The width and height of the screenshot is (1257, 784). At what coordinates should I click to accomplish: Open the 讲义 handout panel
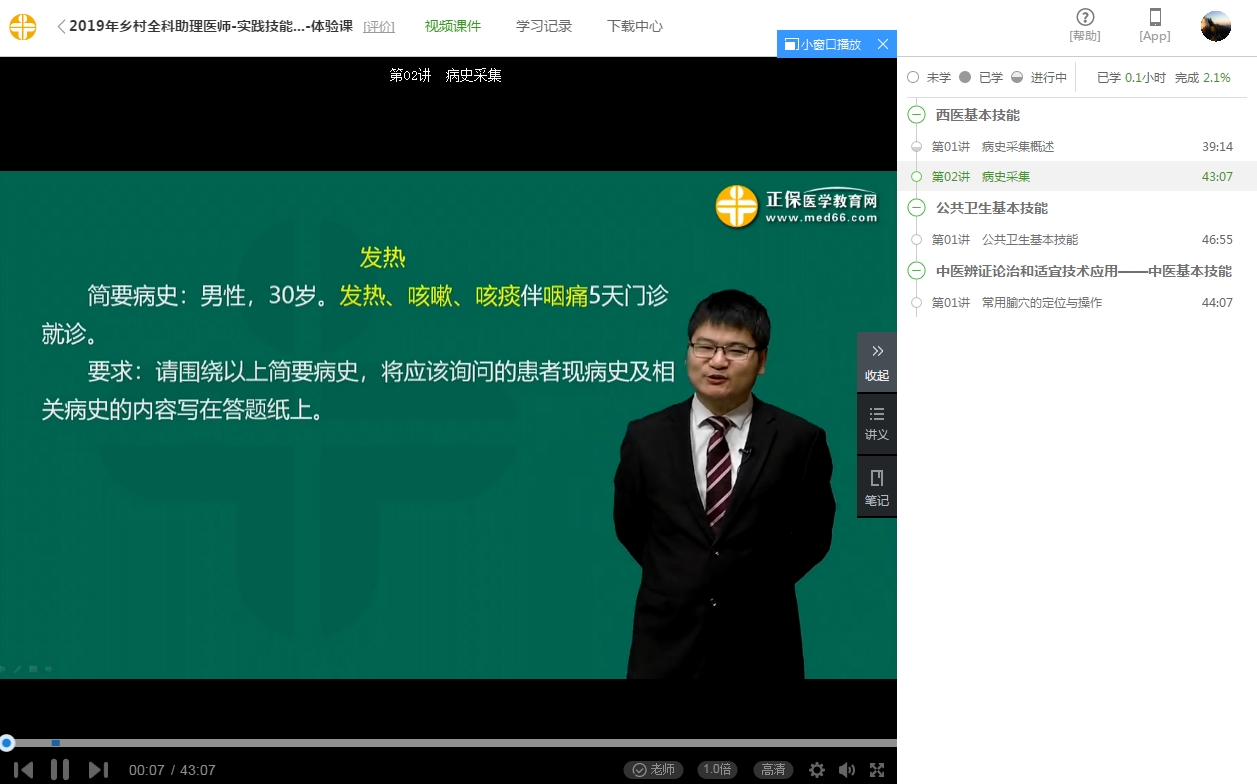pyautogui.click(x=877, y=424)
